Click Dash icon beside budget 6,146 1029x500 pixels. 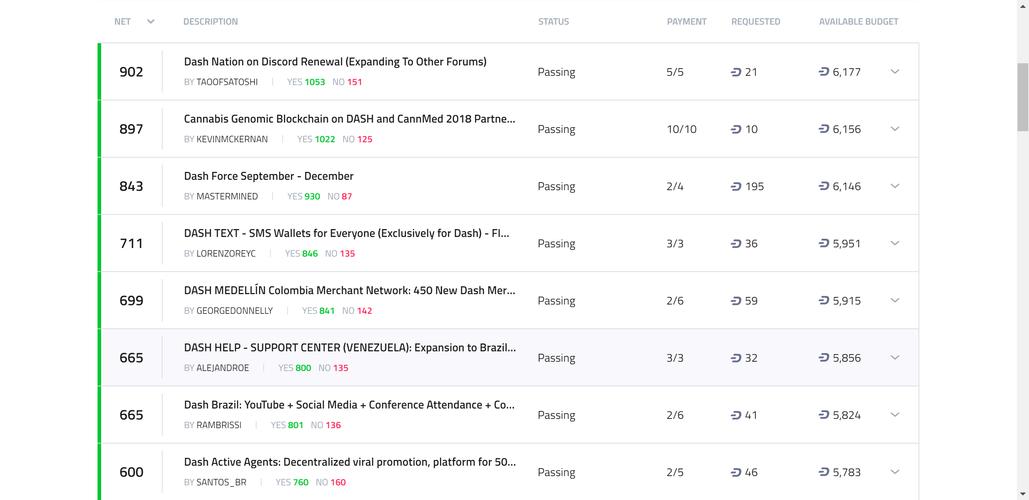[x=824, y=186]
